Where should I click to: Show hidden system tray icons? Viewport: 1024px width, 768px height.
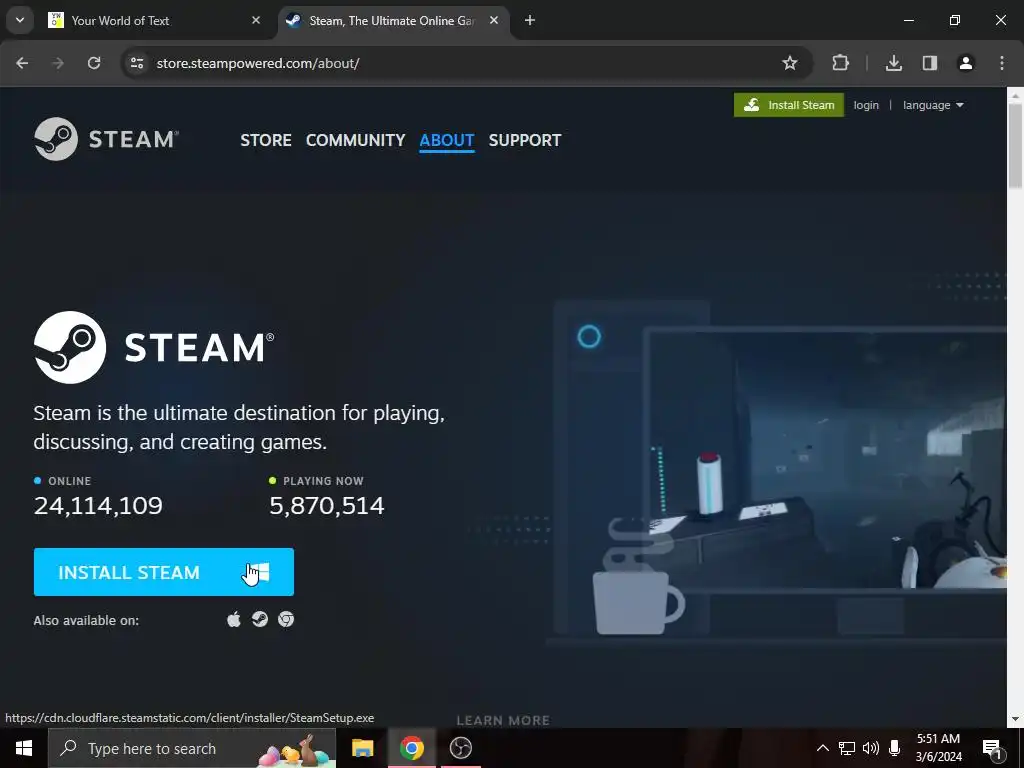pyautogui.click(x=823, y=748)
